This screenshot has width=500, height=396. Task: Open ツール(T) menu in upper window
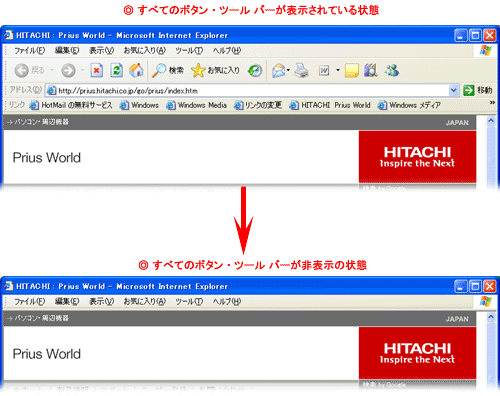tap(189, 51)
